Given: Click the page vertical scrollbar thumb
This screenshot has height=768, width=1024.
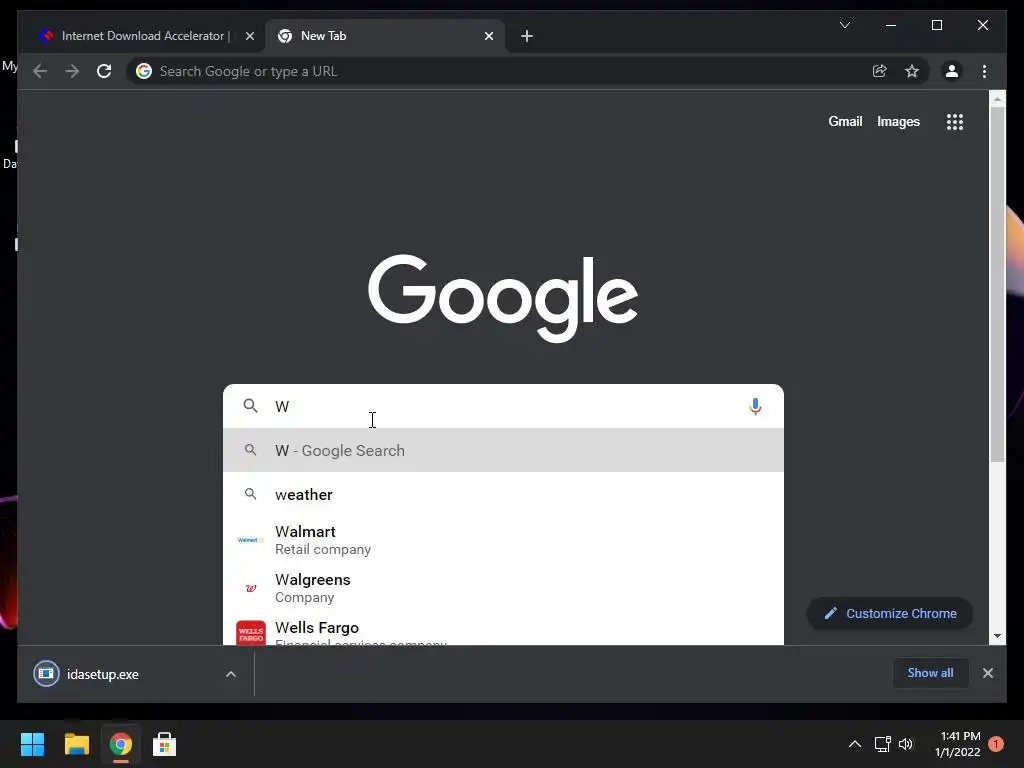Looking at the screenshot, I should point(997,284).
